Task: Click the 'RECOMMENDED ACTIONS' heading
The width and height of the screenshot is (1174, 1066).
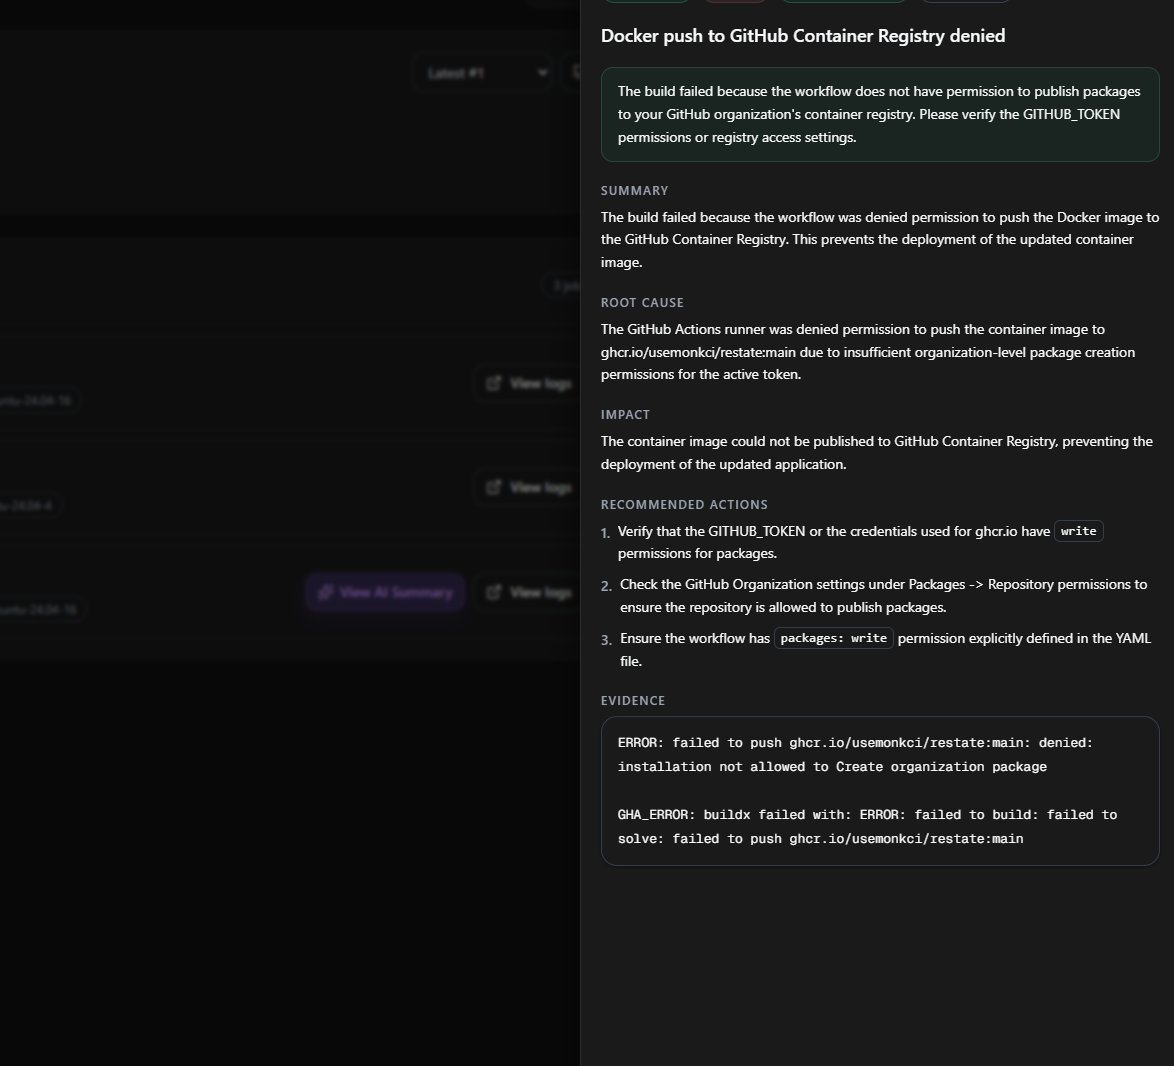Action: coord(684,505)
